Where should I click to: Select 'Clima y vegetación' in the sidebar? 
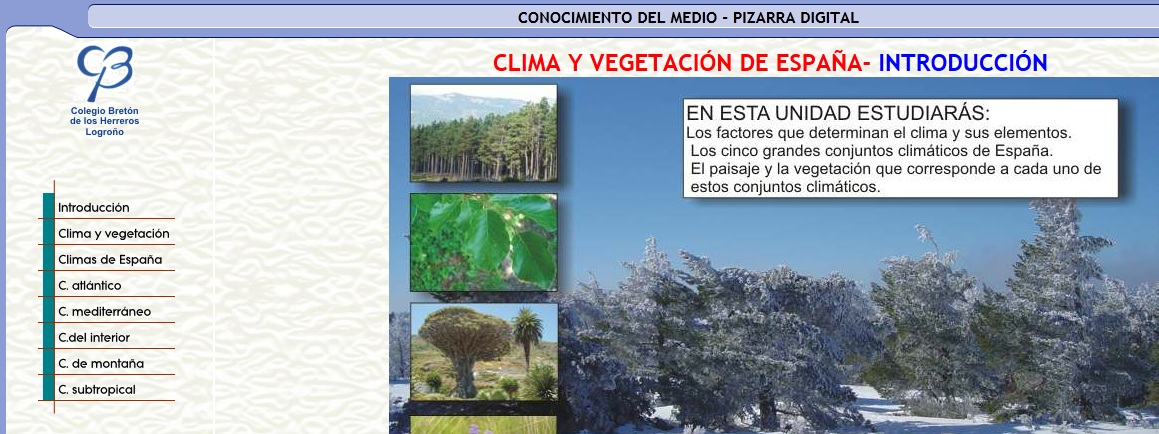click(x=113, y=234)
